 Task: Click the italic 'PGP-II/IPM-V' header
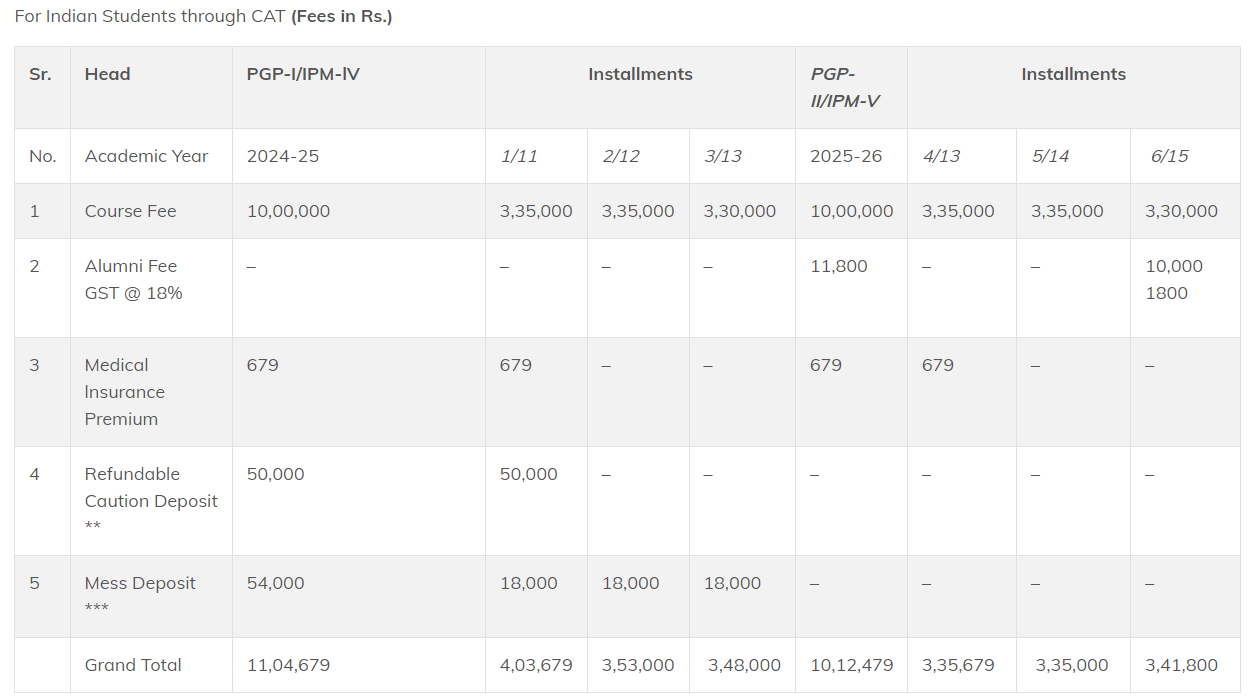tap(844, 87)
